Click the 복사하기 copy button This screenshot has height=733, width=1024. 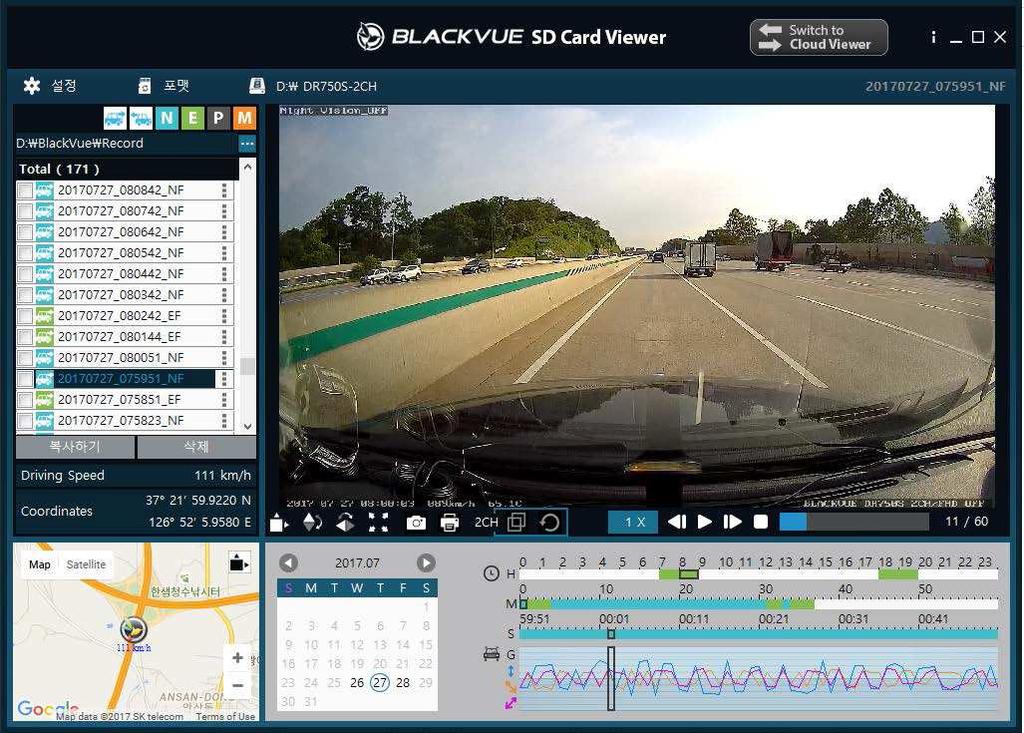tap(75, 447)
